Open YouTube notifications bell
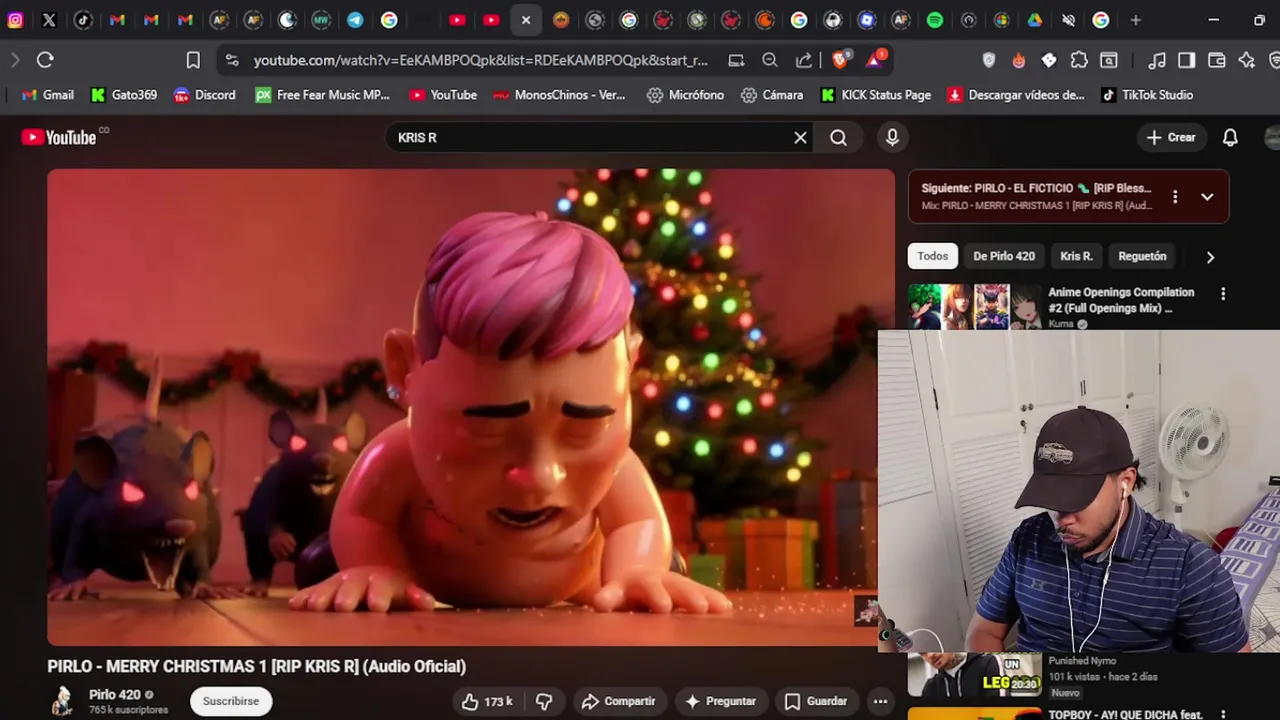Screen dimensions: 1280x720 point(1230,138)
